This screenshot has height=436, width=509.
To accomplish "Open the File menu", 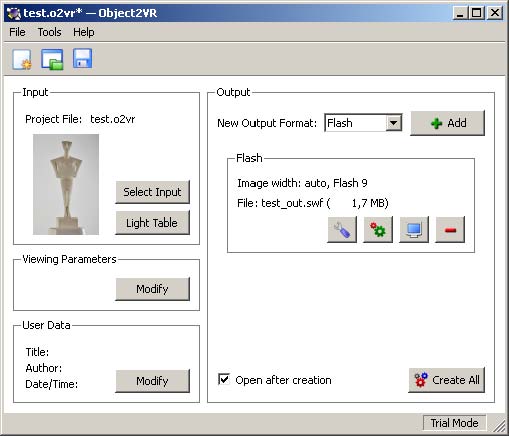I will (17, 32).
